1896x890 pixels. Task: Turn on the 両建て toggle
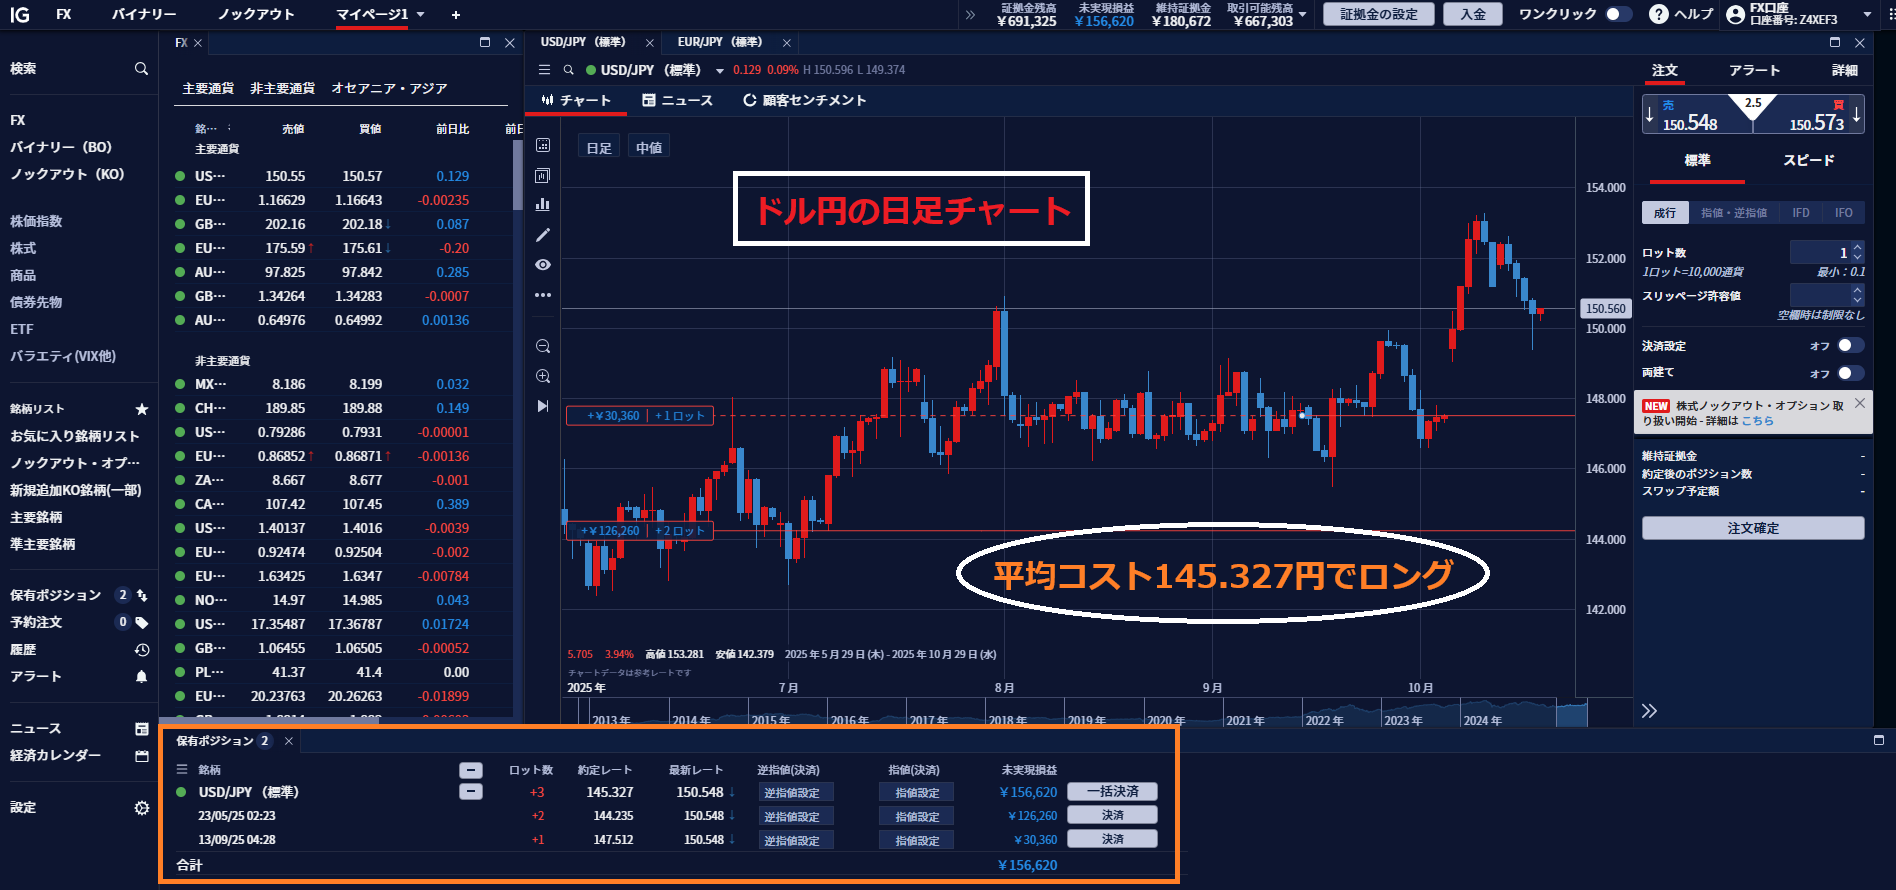tap(1850, 373)
